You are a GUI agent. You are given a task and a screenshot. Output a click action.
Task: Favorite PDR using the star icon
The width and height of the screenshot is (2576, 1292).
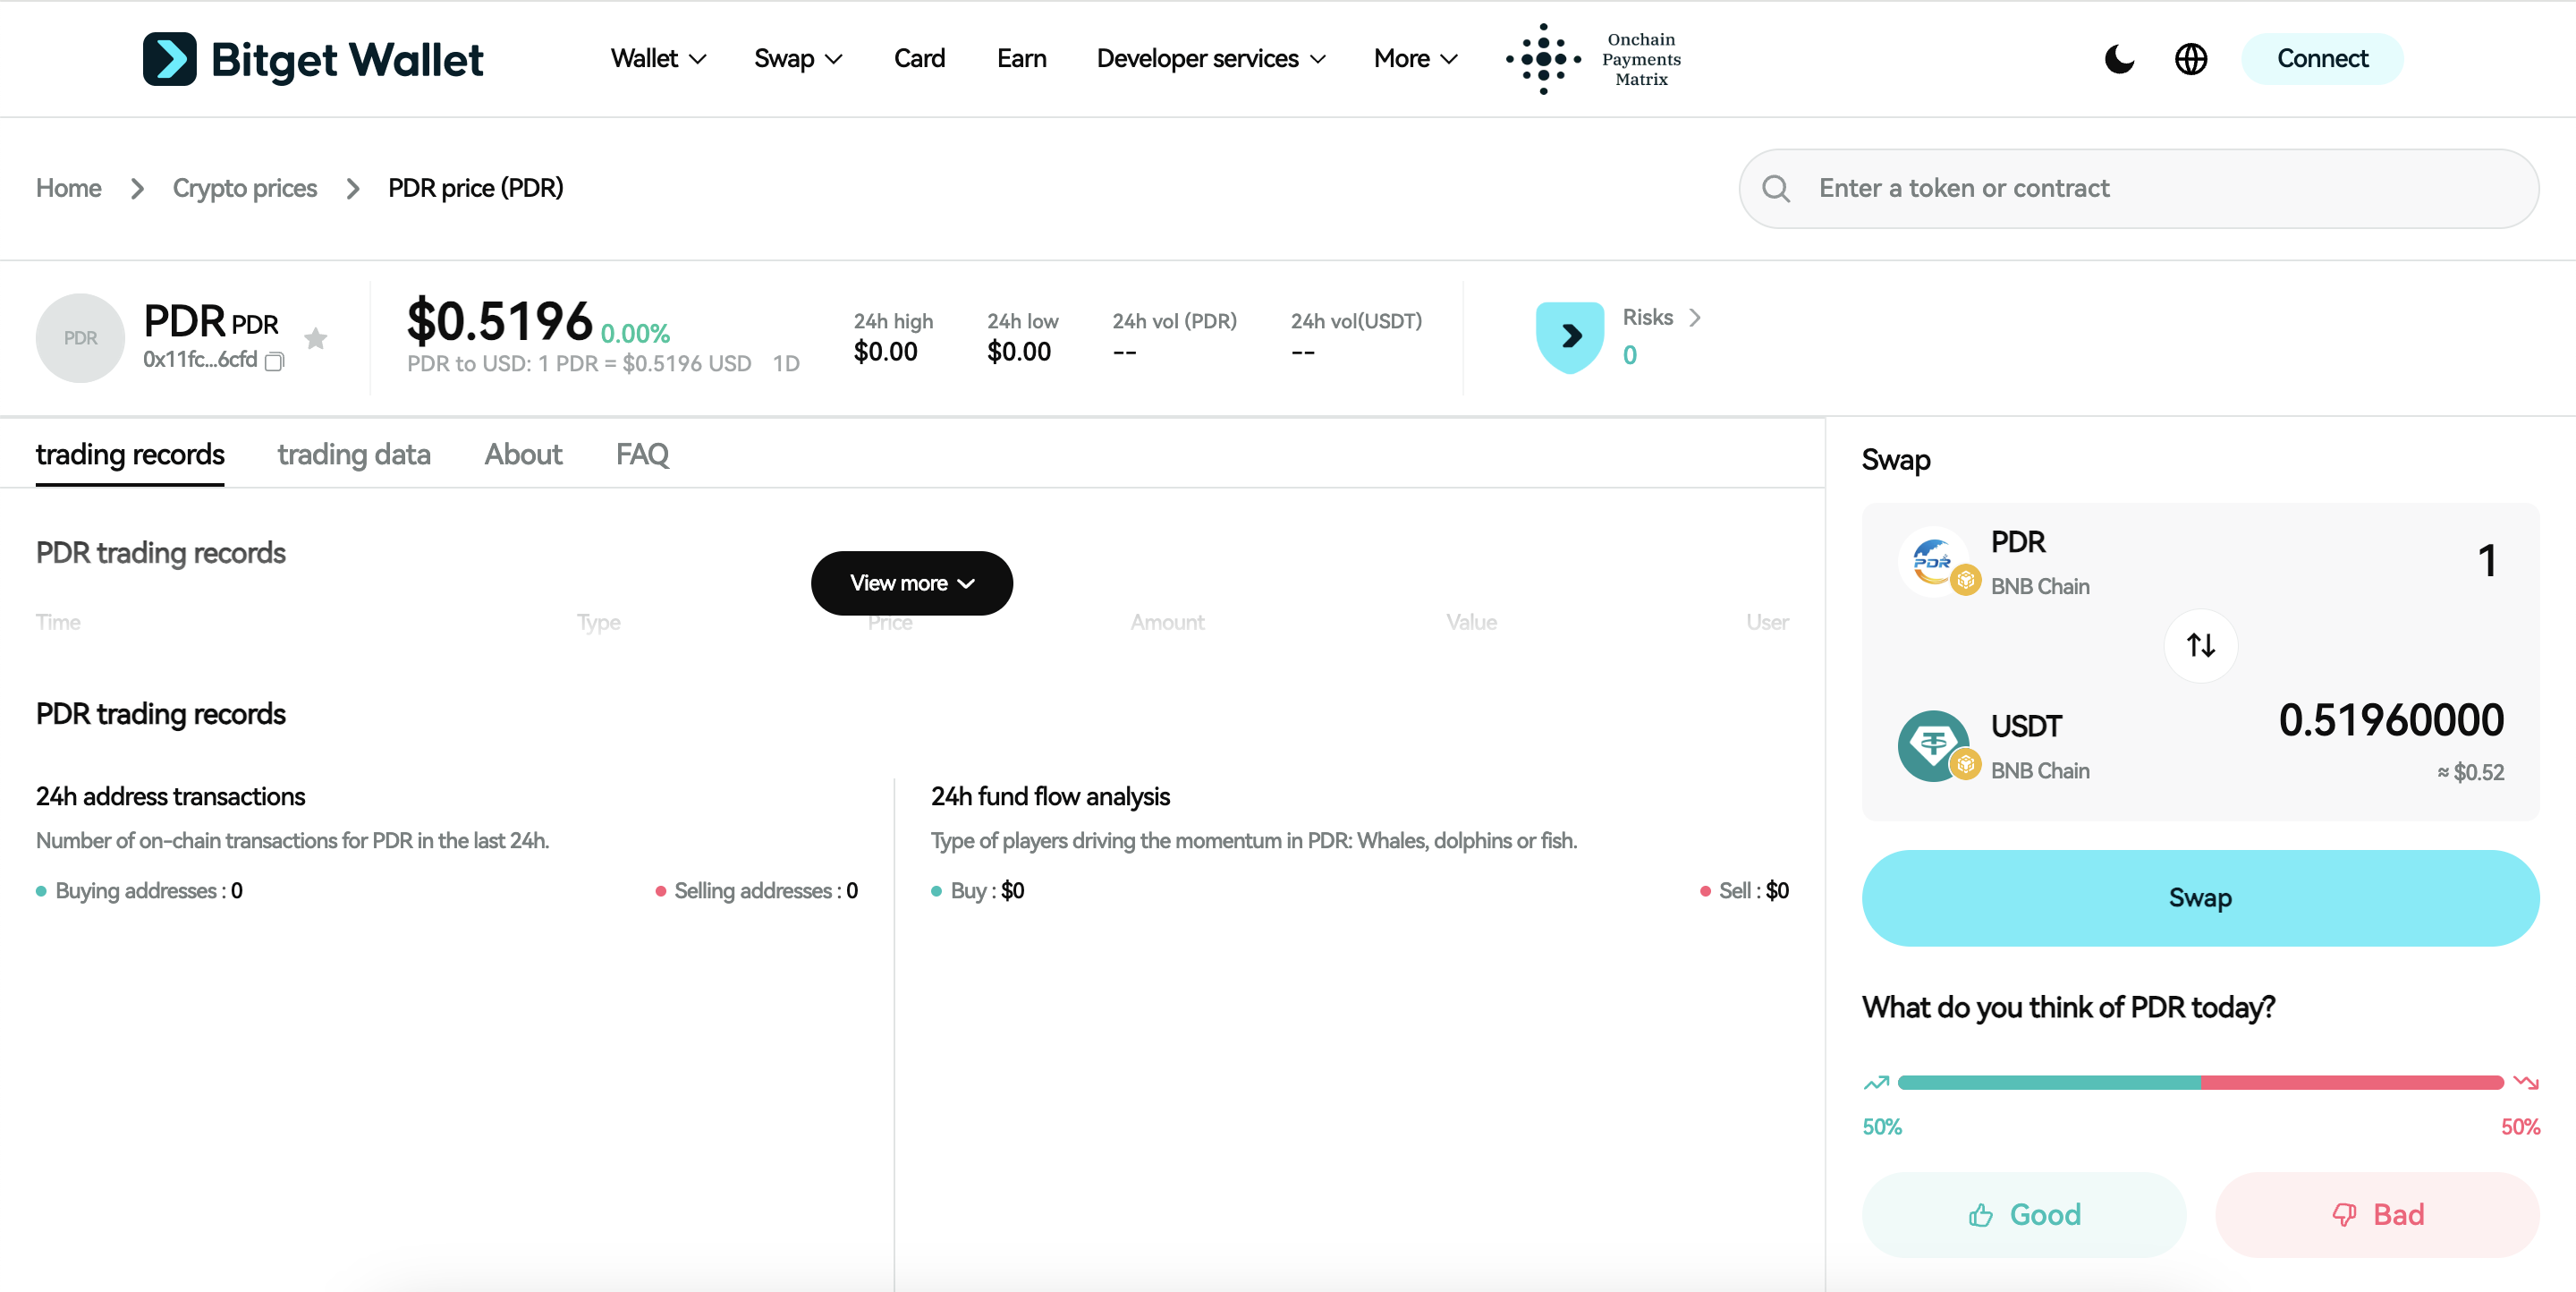(316, 338)
